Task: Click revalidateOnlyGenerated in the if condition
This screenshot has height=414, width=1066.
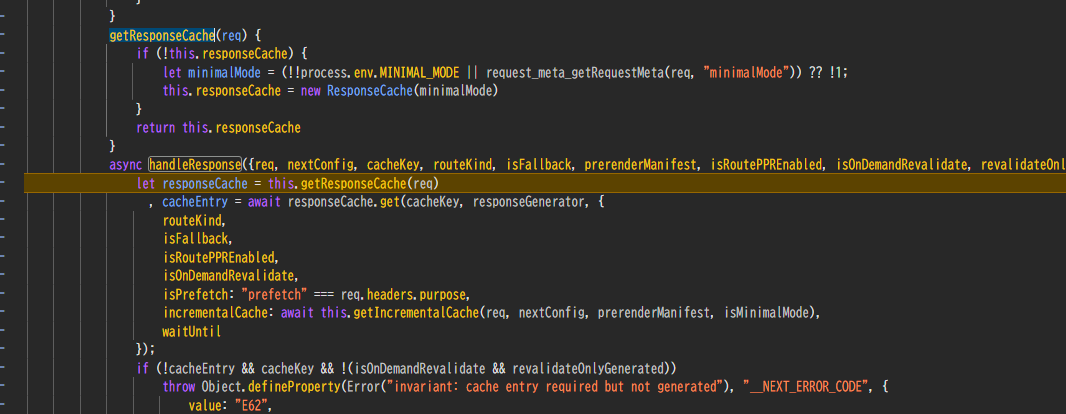Action: [590, 368]
